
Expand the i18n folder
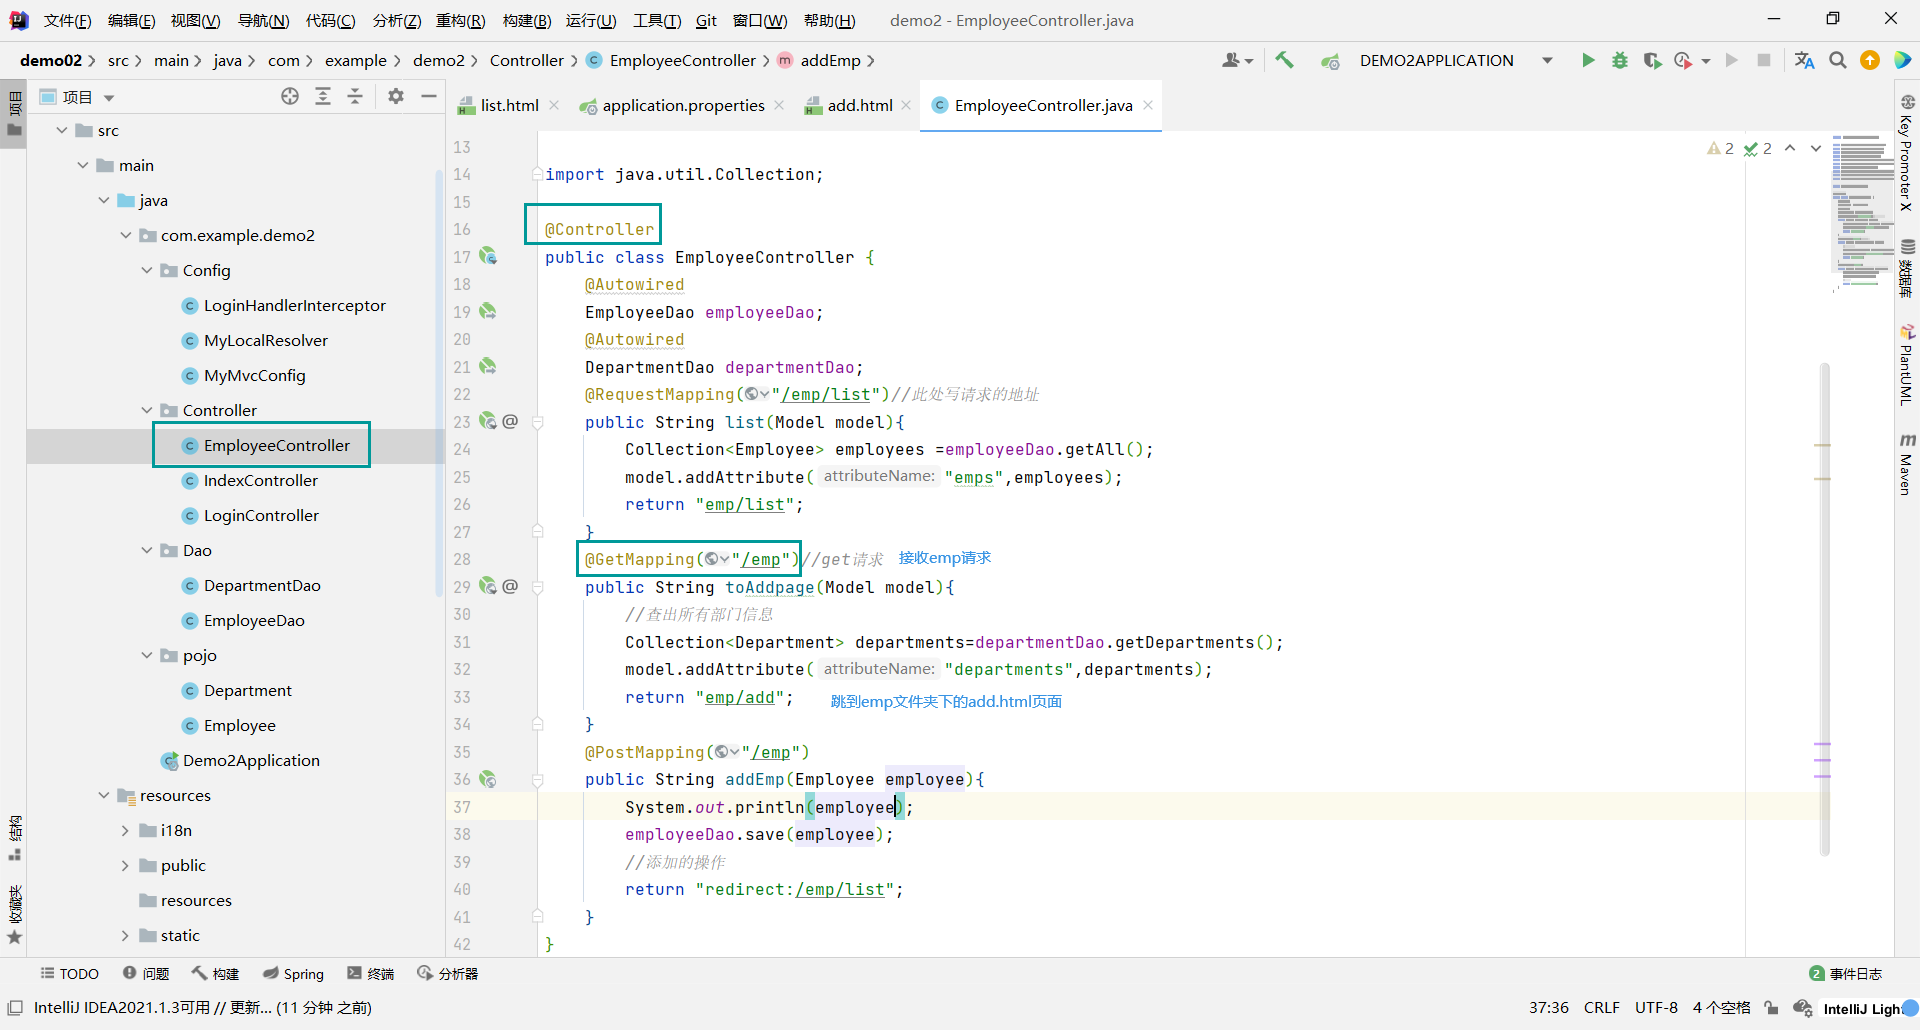[125, 830]
